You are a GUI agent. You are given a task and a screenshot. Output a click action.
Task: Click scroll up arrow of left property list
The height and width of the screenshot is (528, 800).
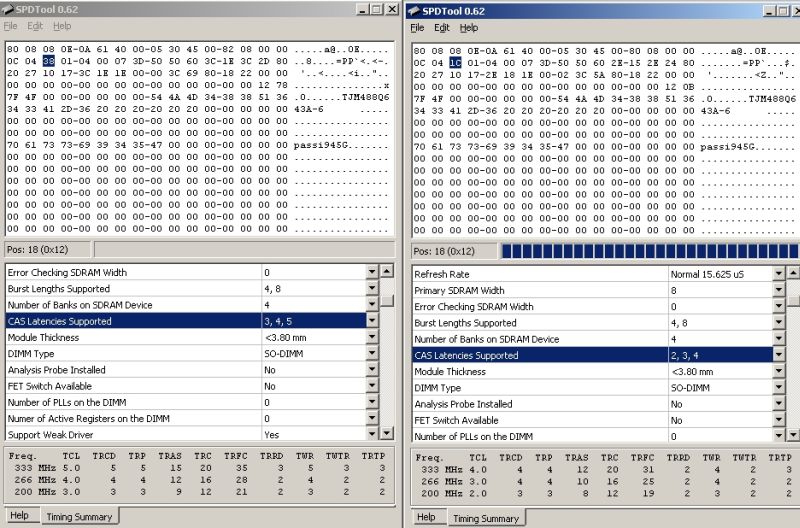pyautogui.click(x=387, y=271)
